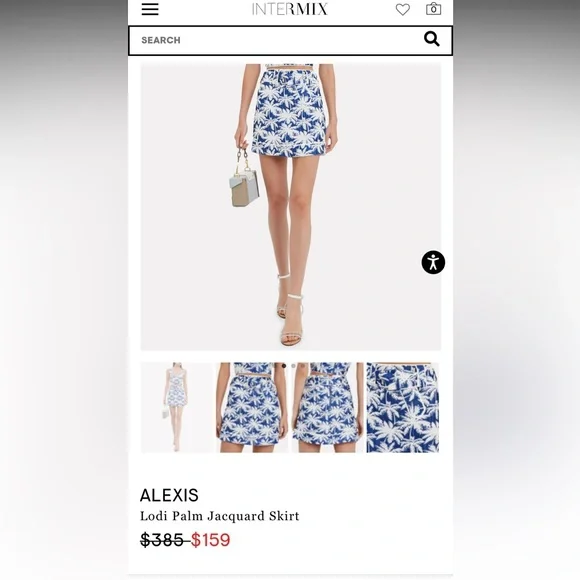Select the full-length model thumbnail
The height and width of the screenshot is (580, 580).
(177, 407)
